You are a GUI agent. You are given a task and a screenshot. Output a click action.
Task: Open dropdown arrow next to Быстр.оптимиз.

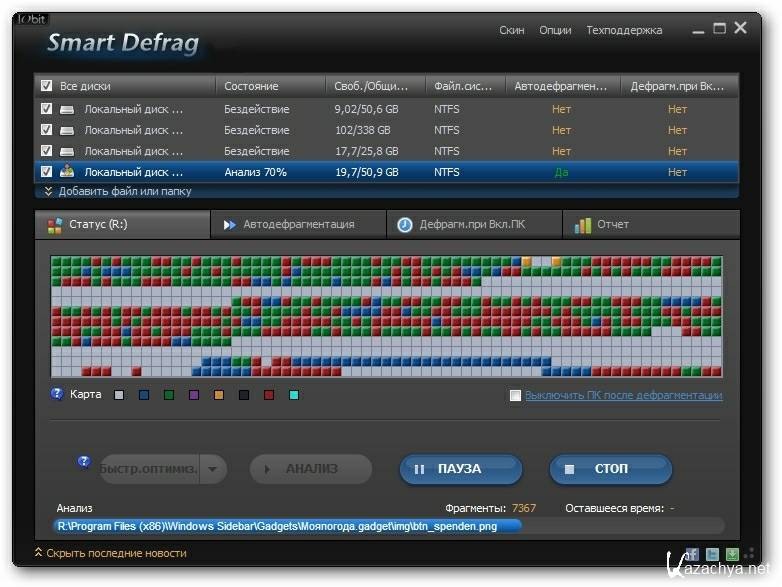point(213,469)
